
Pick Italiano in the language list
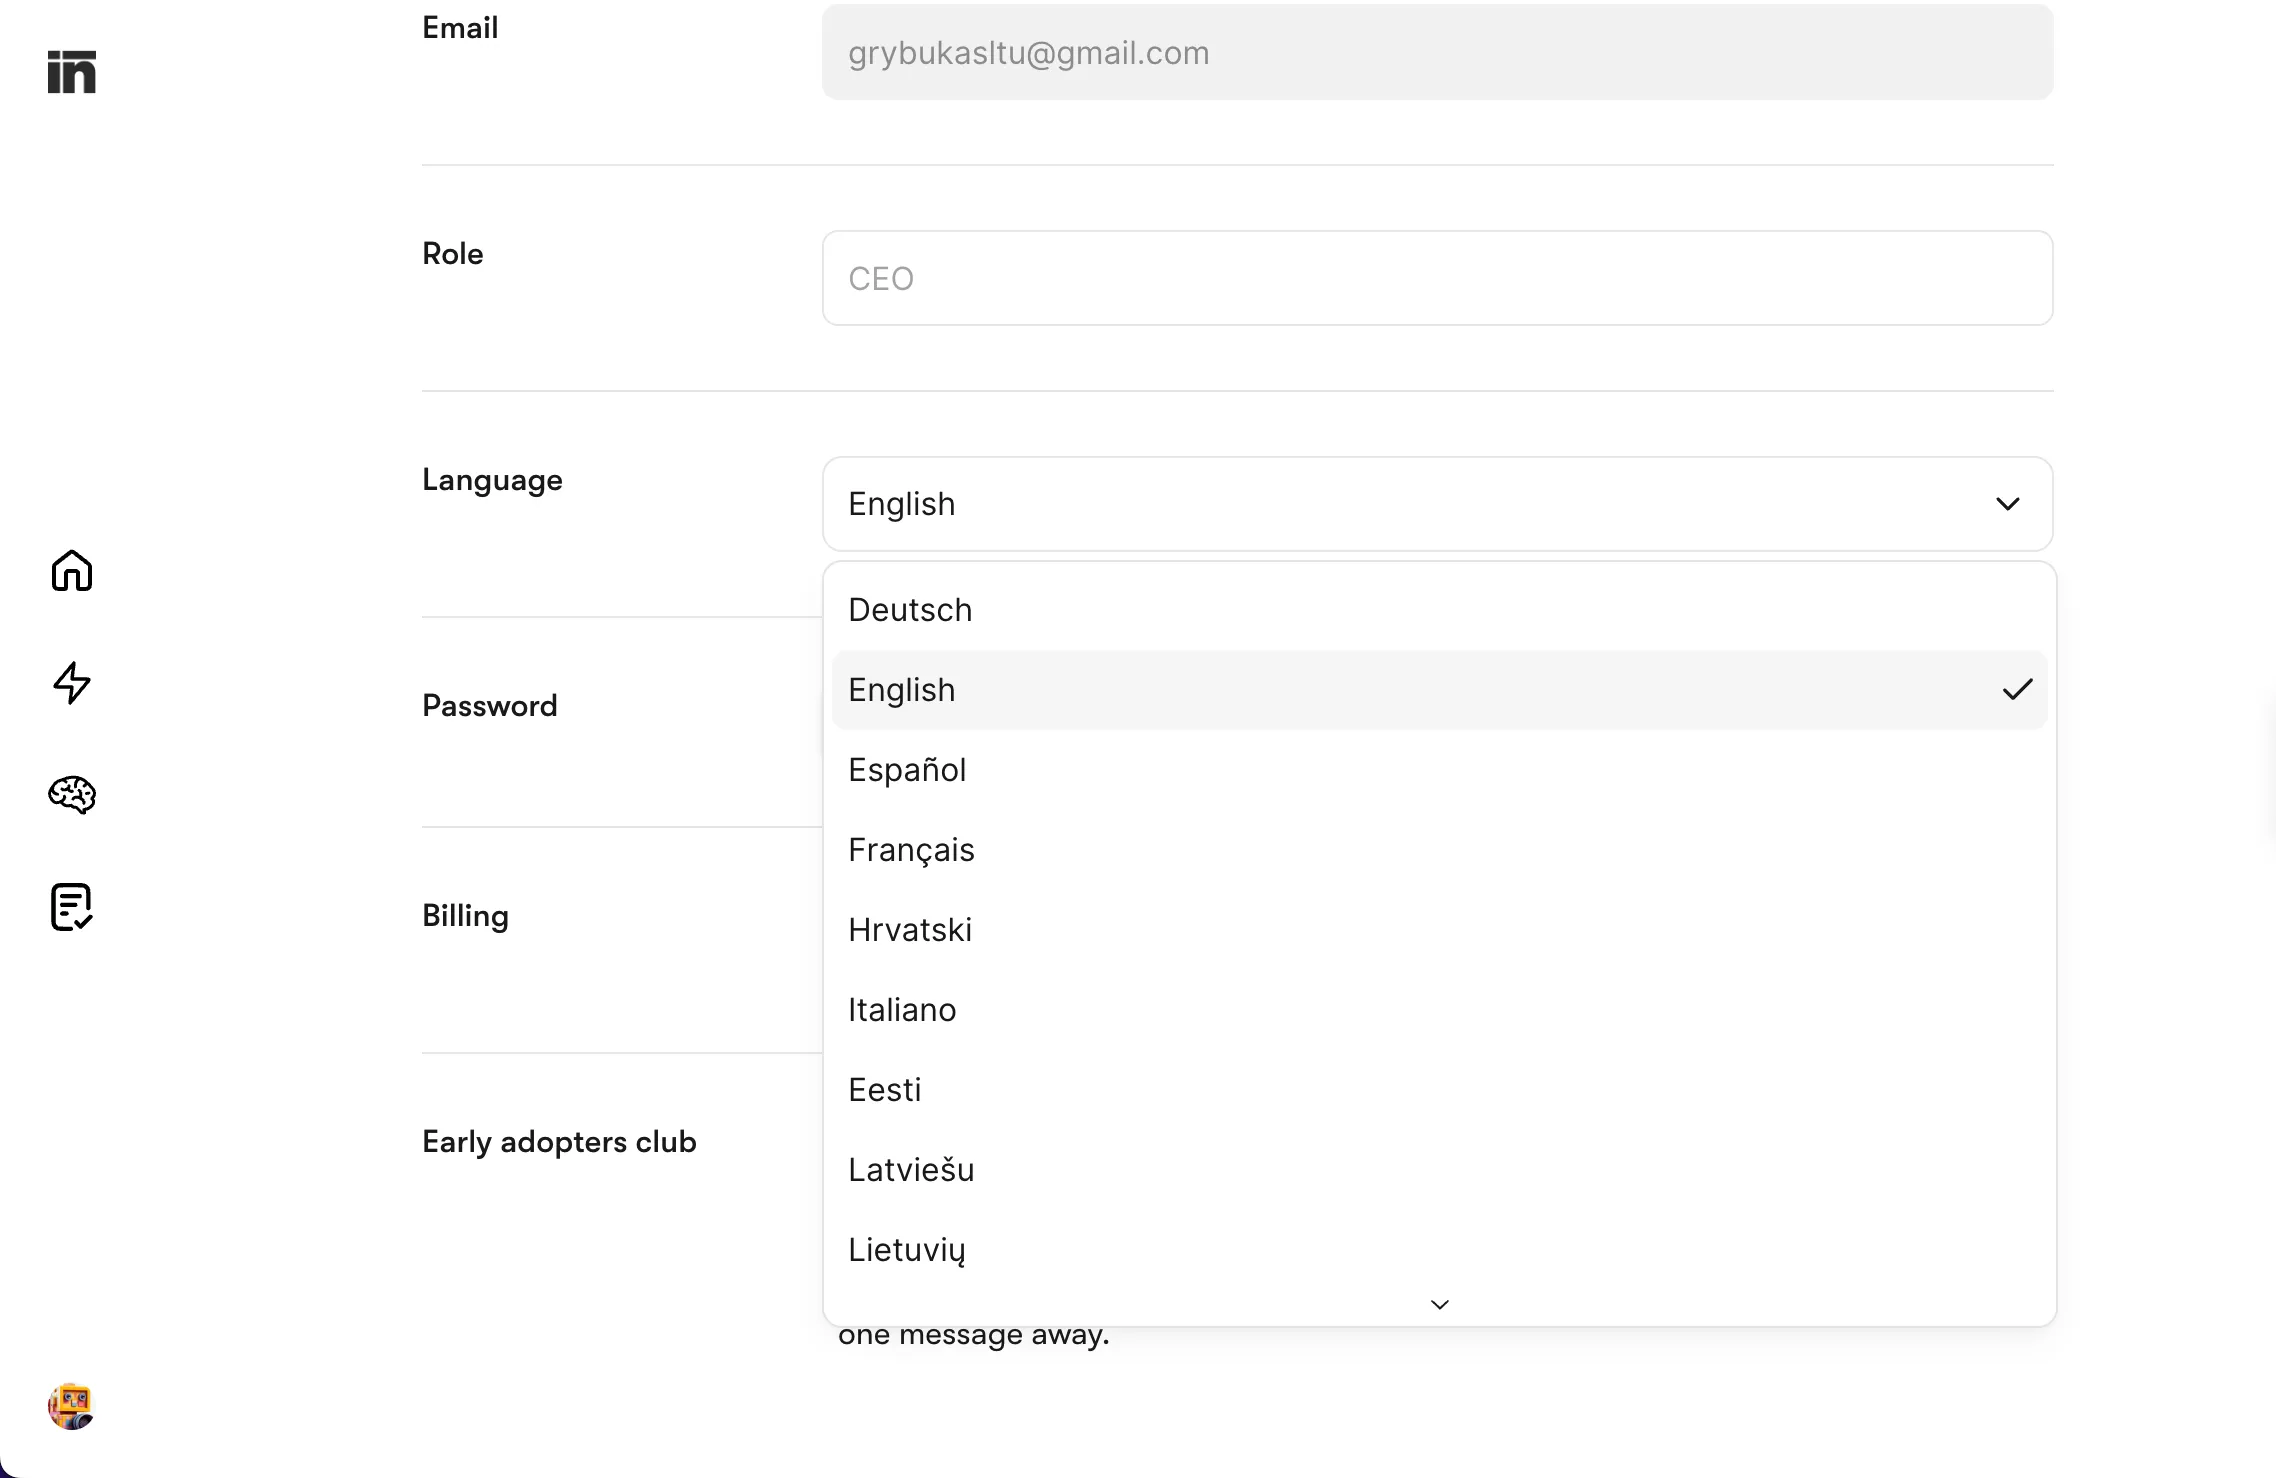(902, 1010)
